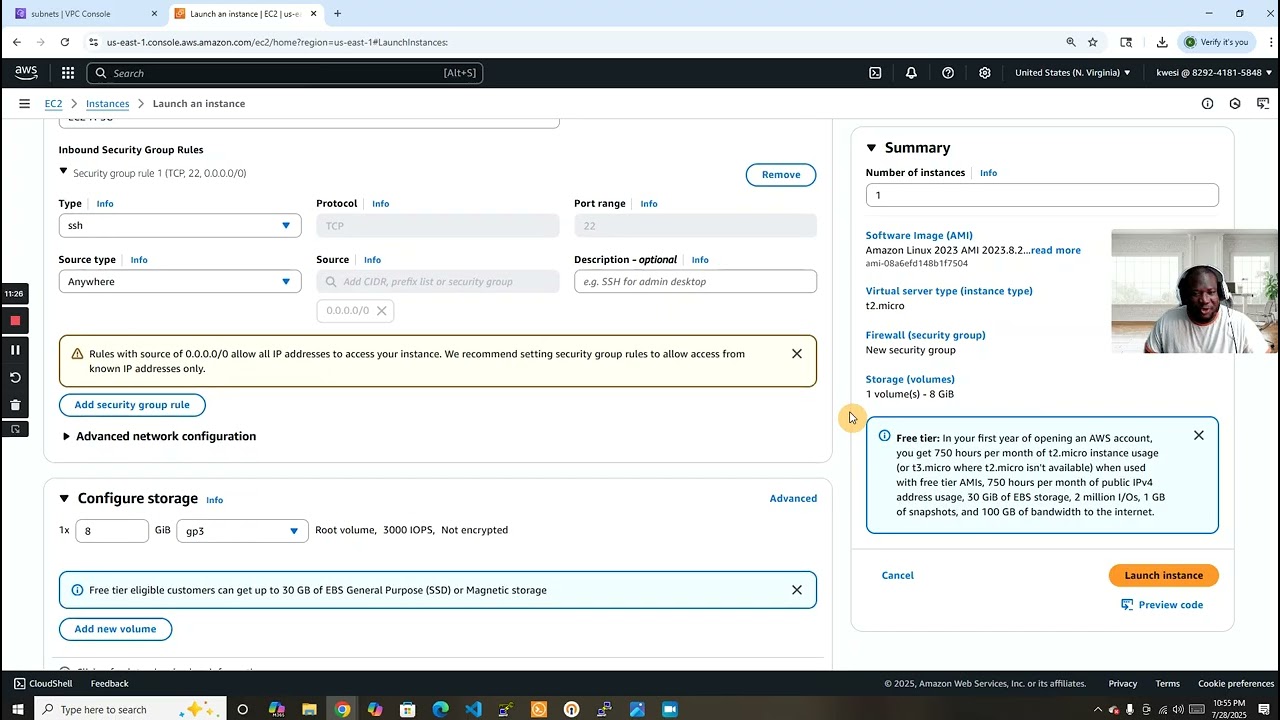This screenshot has width=1280, height=720.
Task: Open the Source type dropdown showing Anywhere
Action: pos(180,282)
